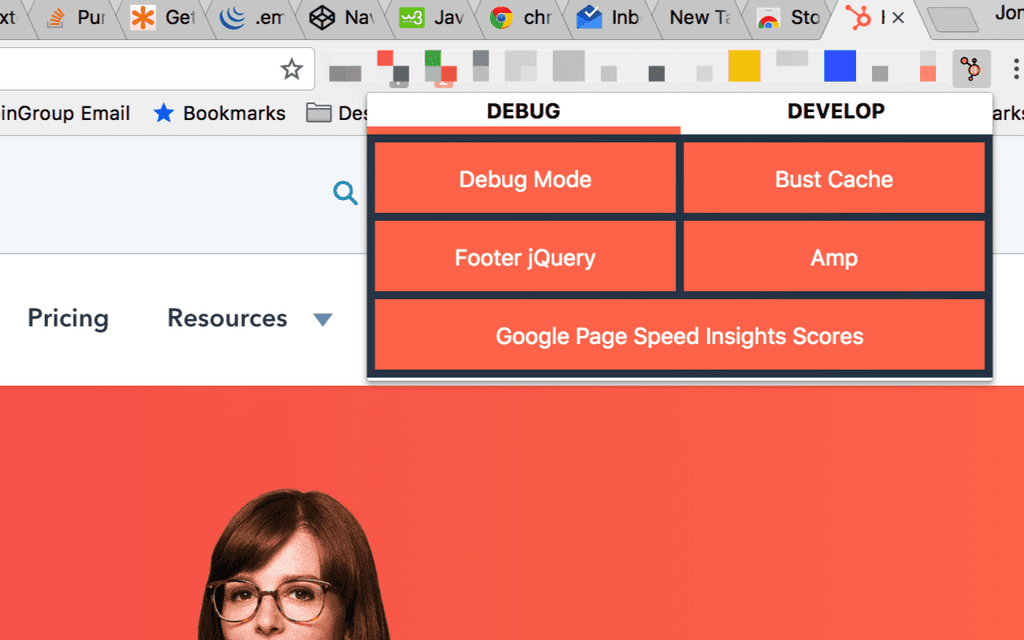Click the Bookmarks star icon on the bookmarks bar
This screenshot has width=1024, height=640.
[x=163, y=113]
